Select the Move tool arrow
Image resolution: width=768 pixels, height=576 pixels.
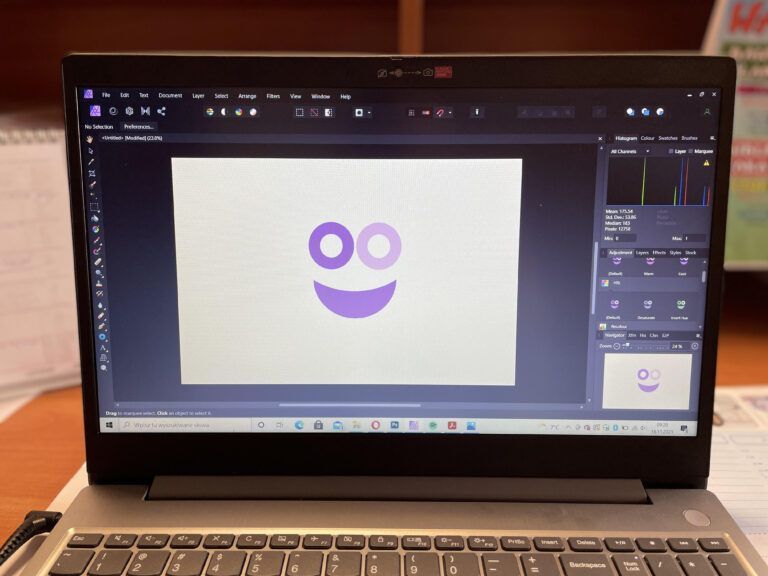pyautogui.click(x=91, y=151)
